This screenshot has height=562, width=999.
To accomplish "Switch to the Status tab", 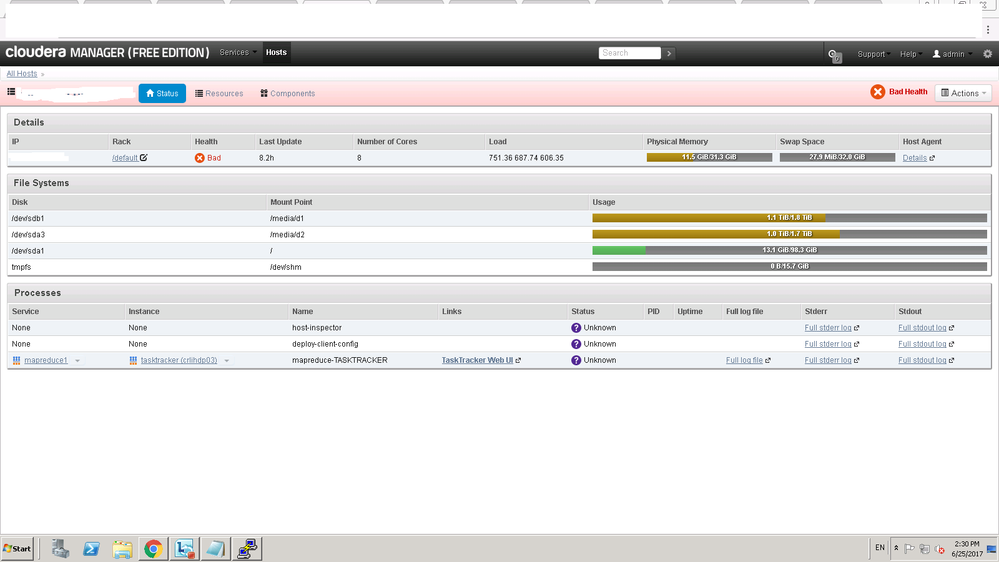I will coord(162,93).
